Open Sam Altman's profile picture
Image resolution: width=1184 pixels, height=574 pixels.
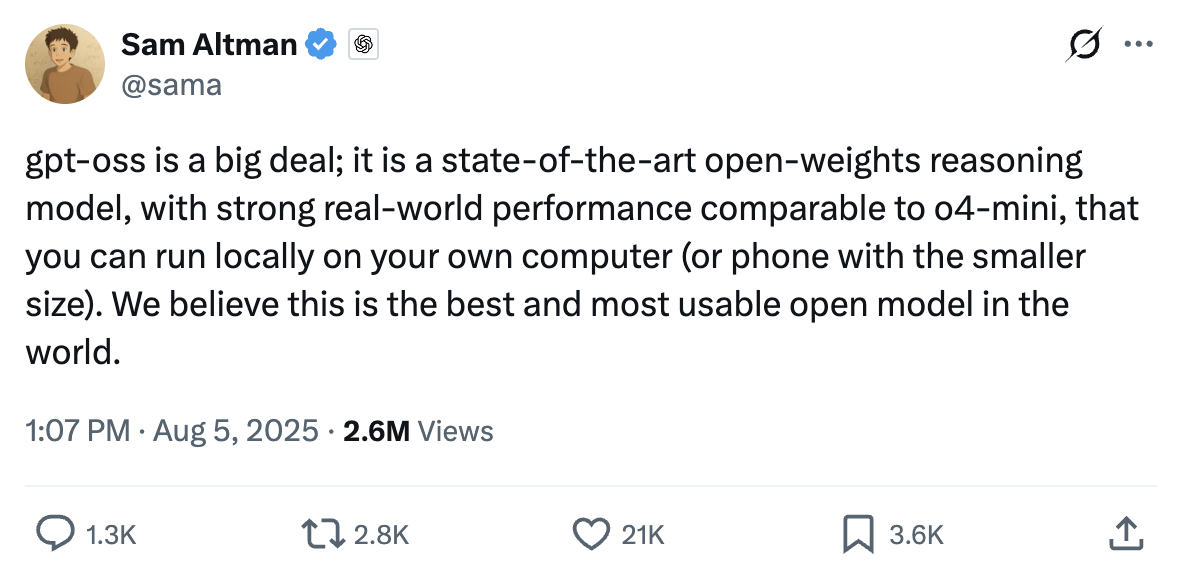64,64
